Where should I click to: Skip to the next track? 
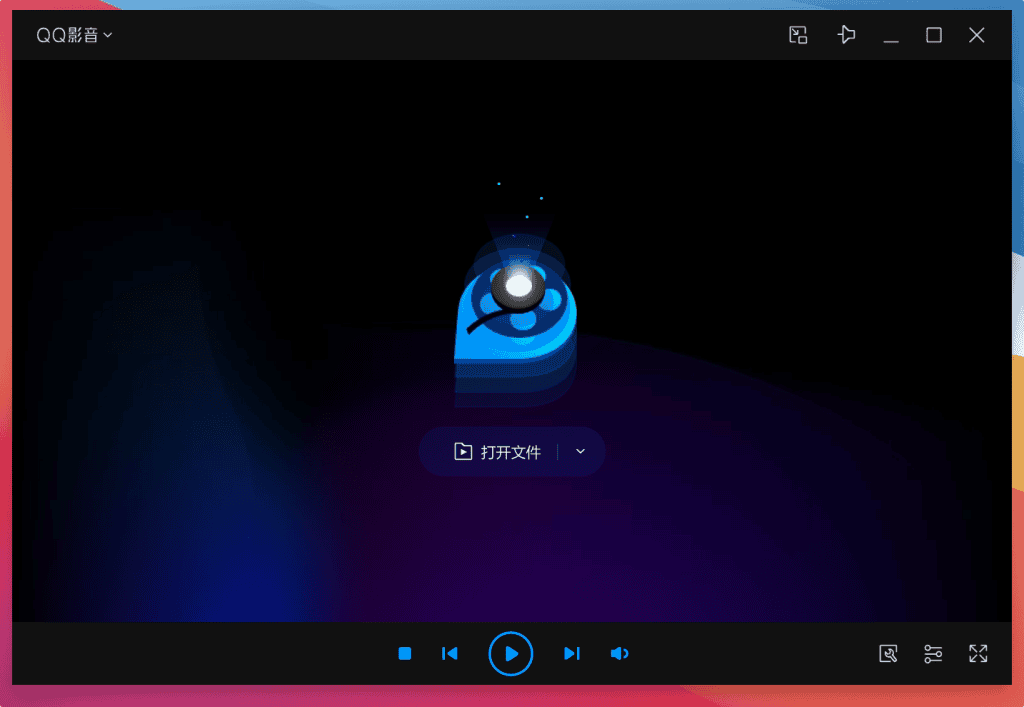point(571,653)
